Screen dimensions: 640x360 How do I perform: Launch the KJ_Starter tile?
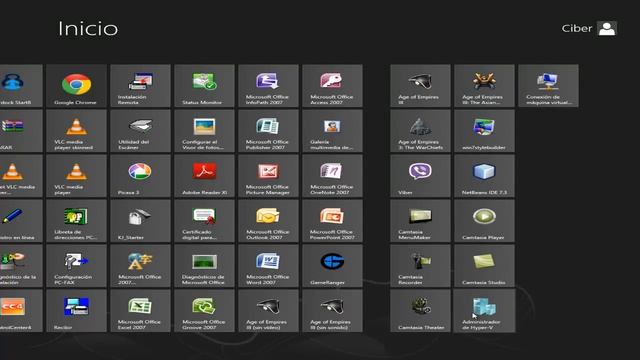140,221
